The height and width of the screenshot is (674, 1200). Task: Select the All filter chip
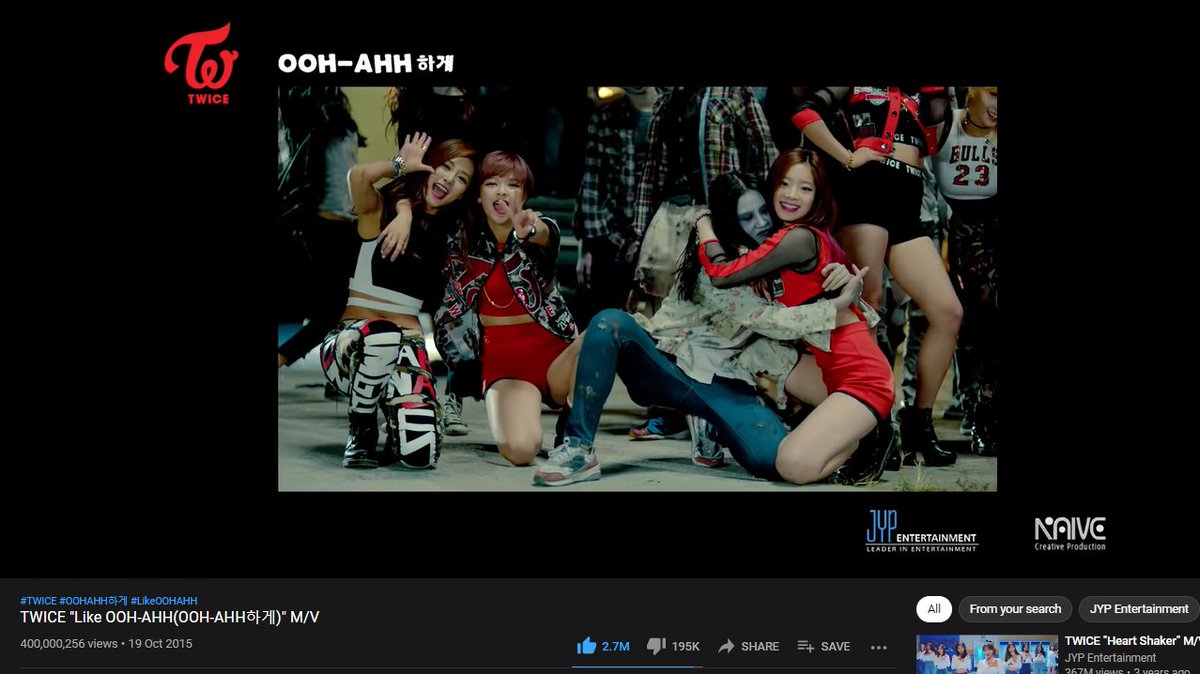point(933,609)
